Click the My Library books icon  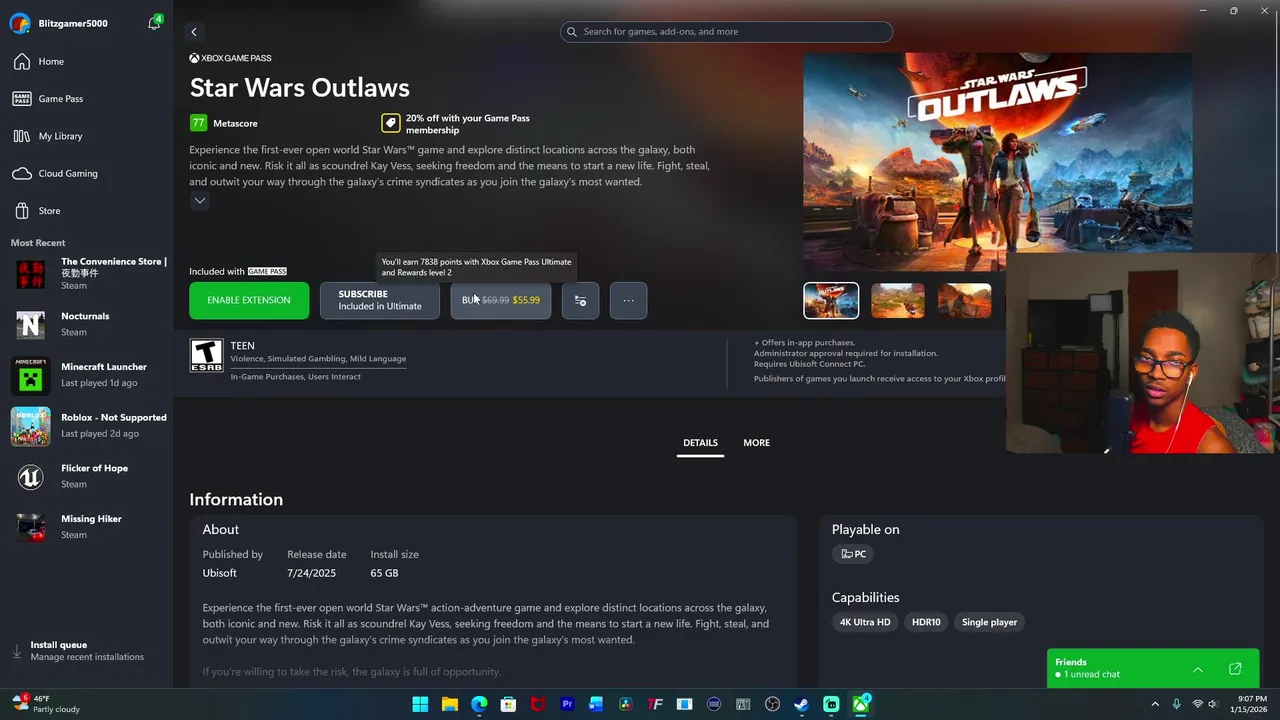tap(21, 136)
